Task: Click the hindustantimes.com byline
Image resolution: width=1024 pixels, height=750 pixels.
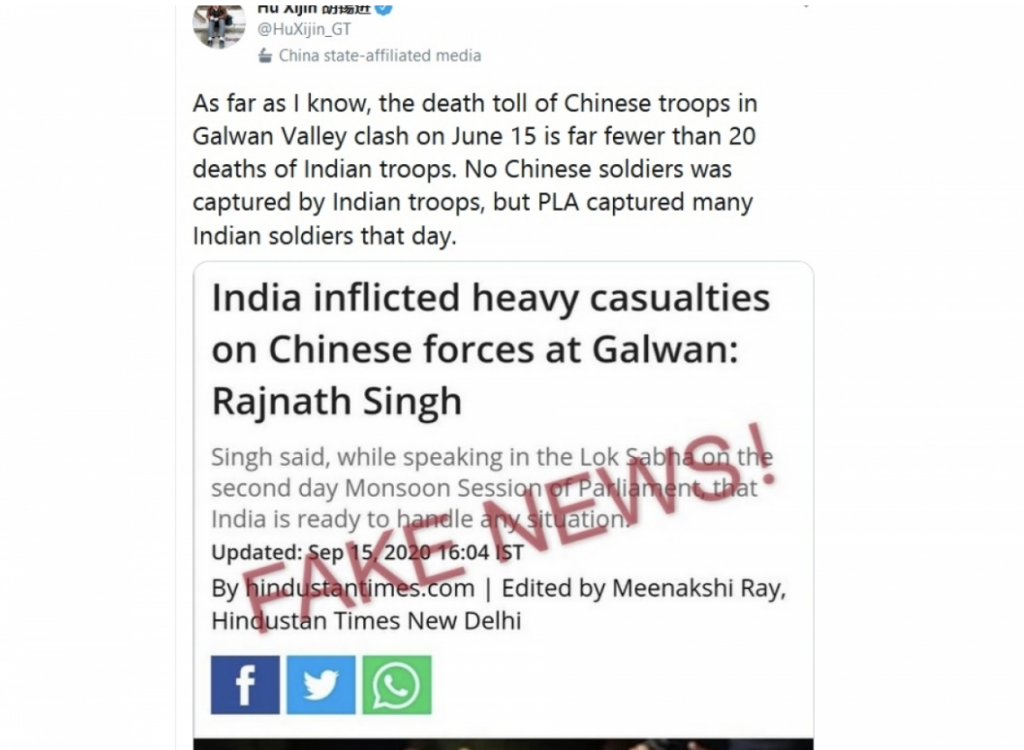Action: point(360,588)
